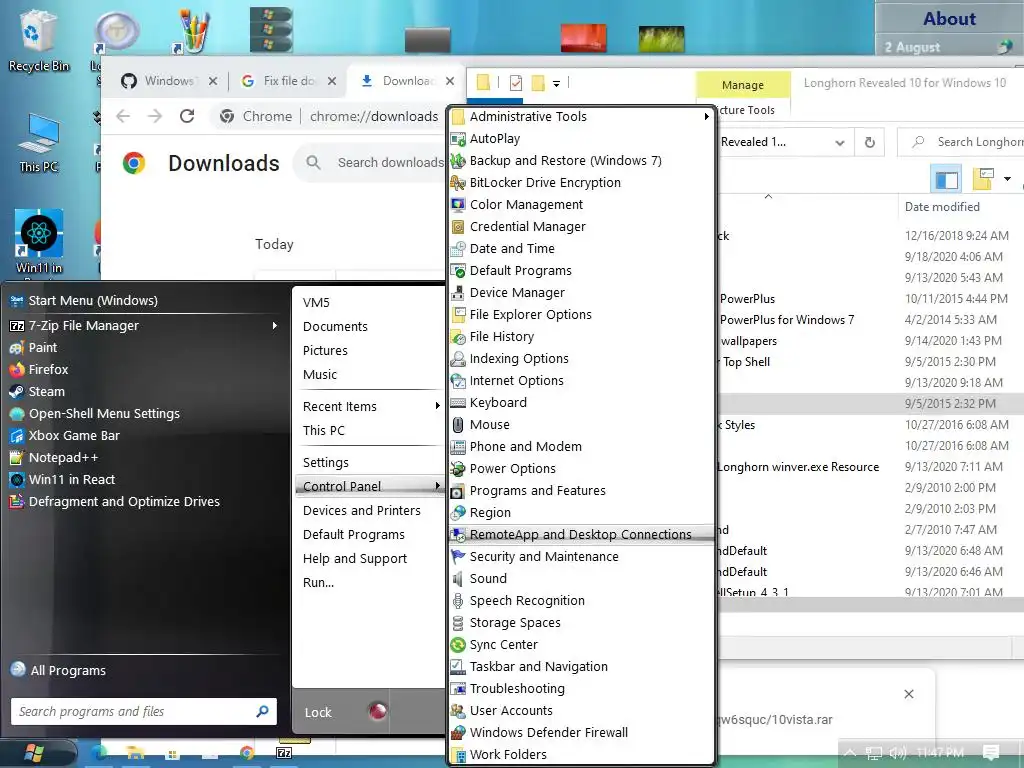Click the Lock button
1024x768 pixels.
318,712
